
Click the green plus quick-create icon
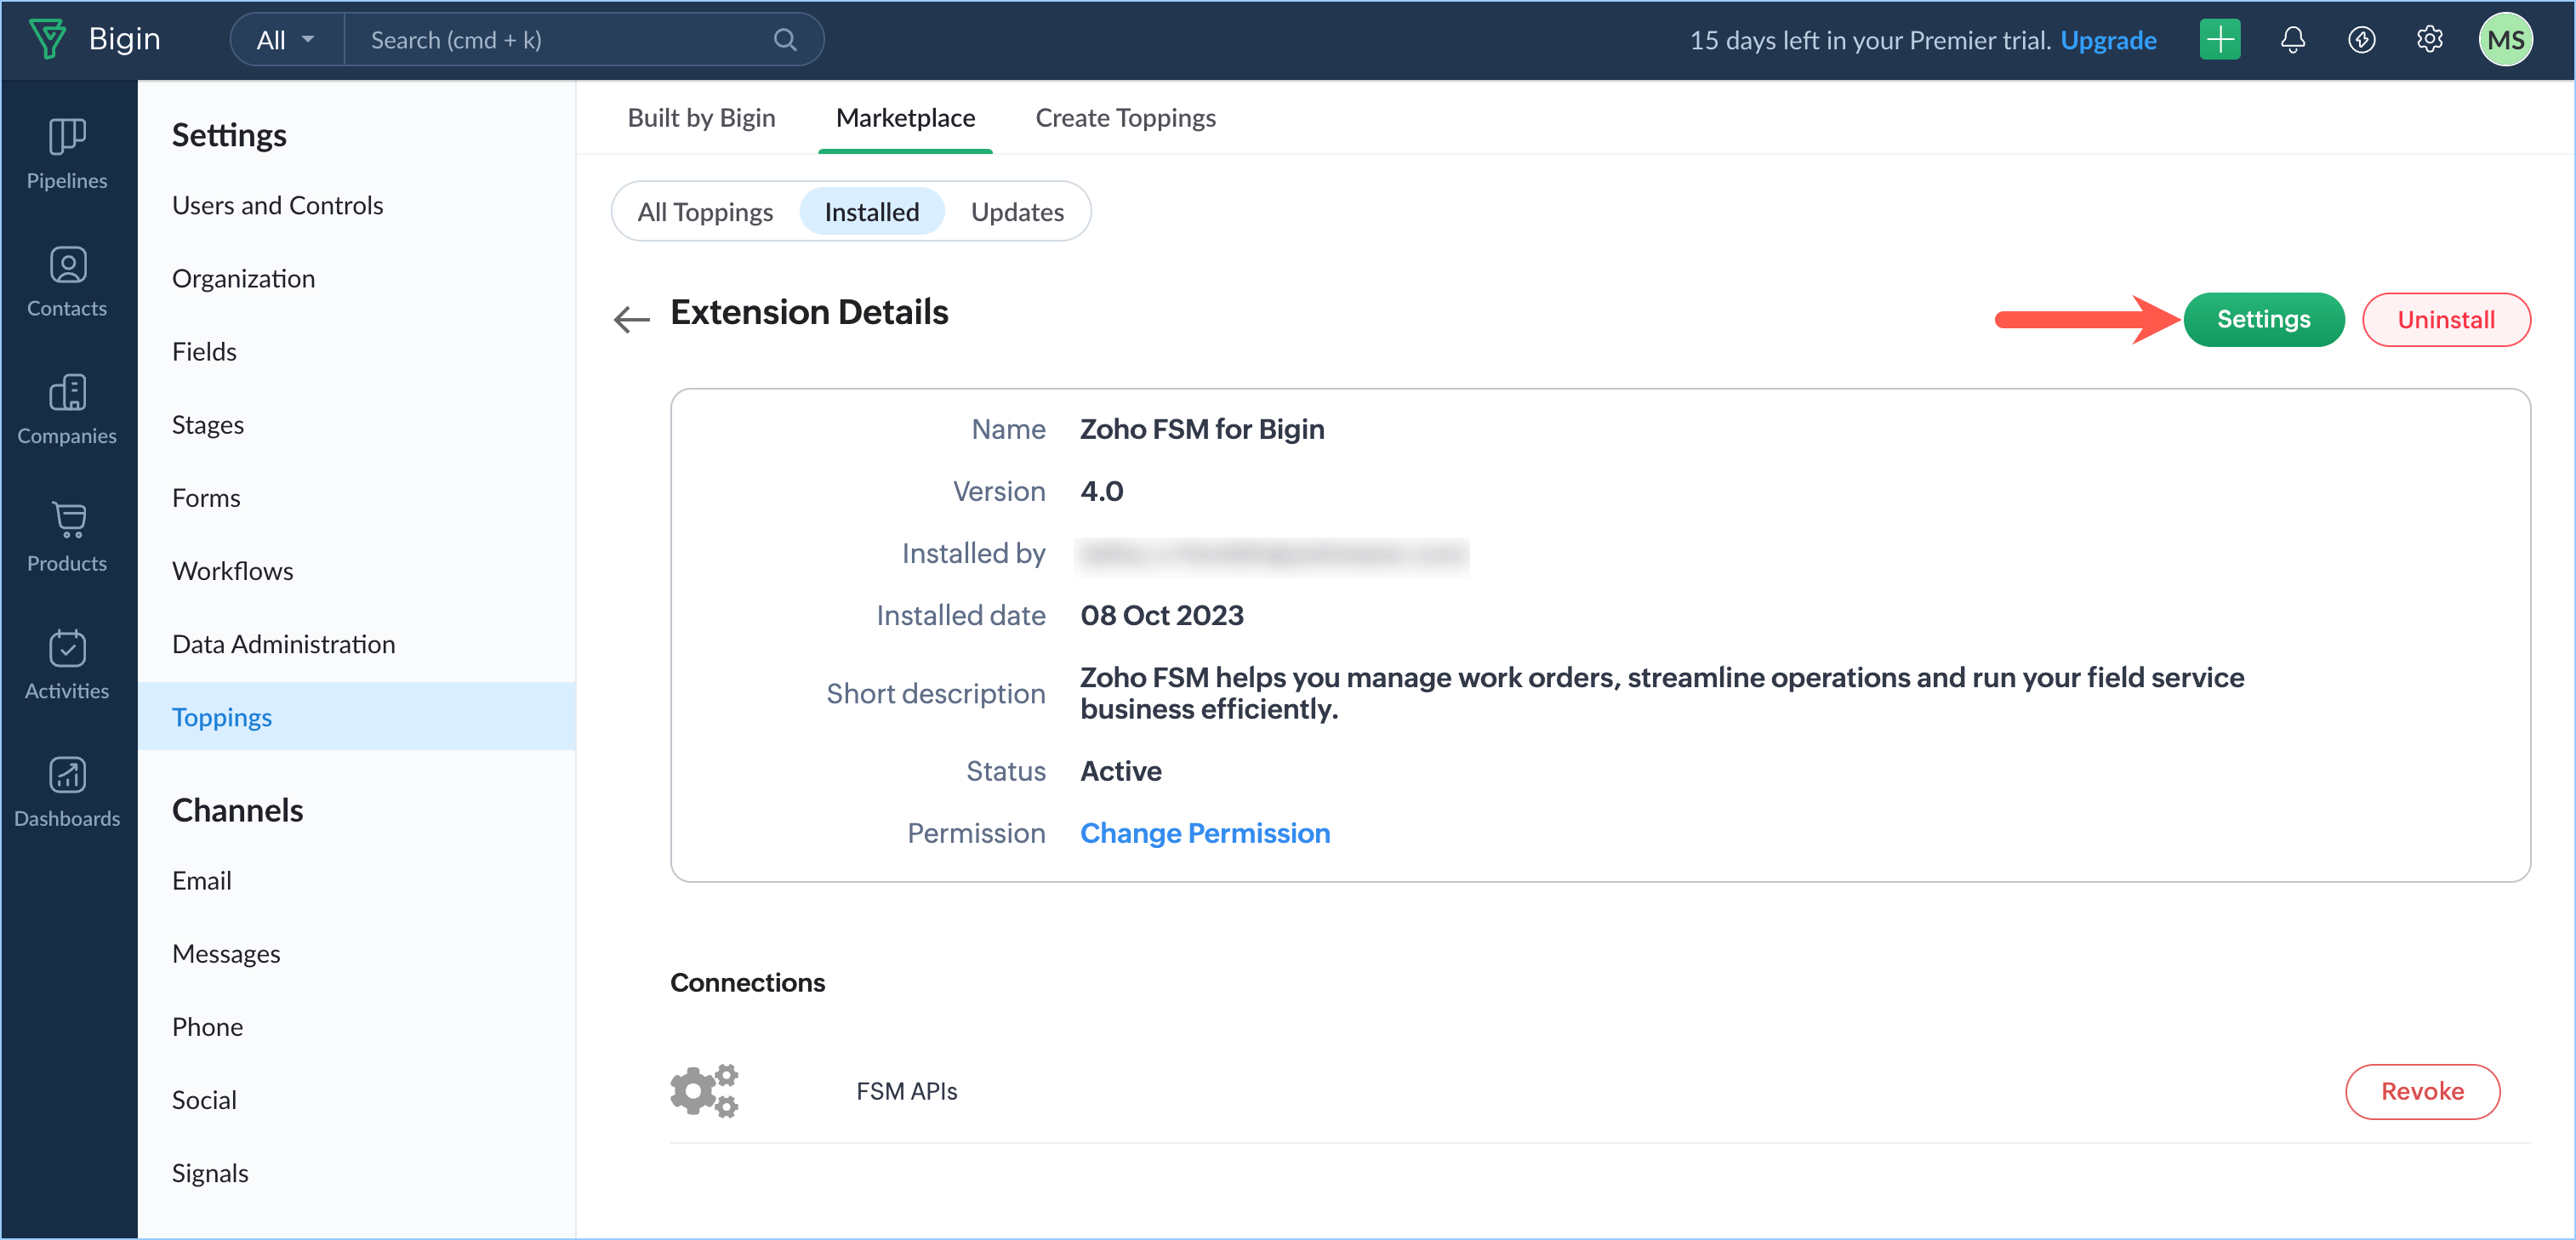(2219, 40)
